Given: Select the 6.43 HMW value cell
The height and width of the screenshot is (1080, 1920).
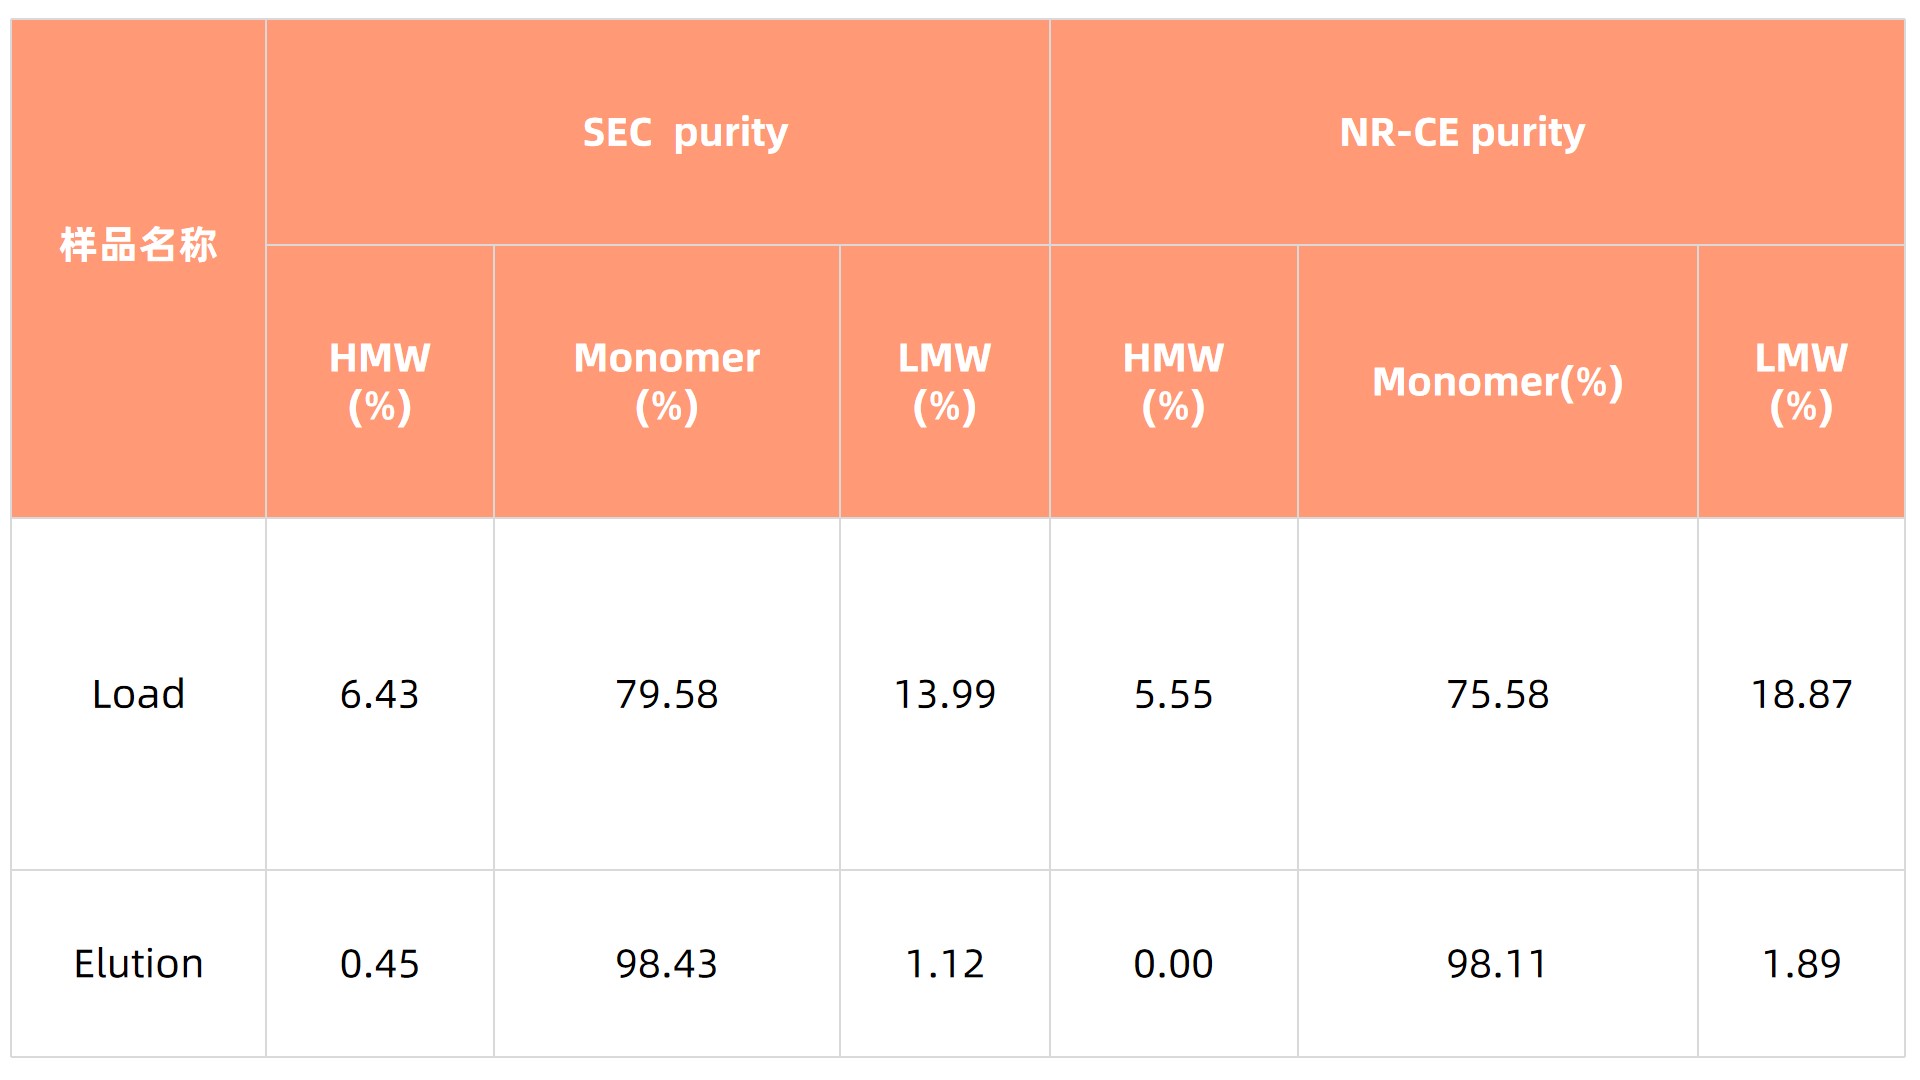Looking at the screenshot, I should click(379, 694).
